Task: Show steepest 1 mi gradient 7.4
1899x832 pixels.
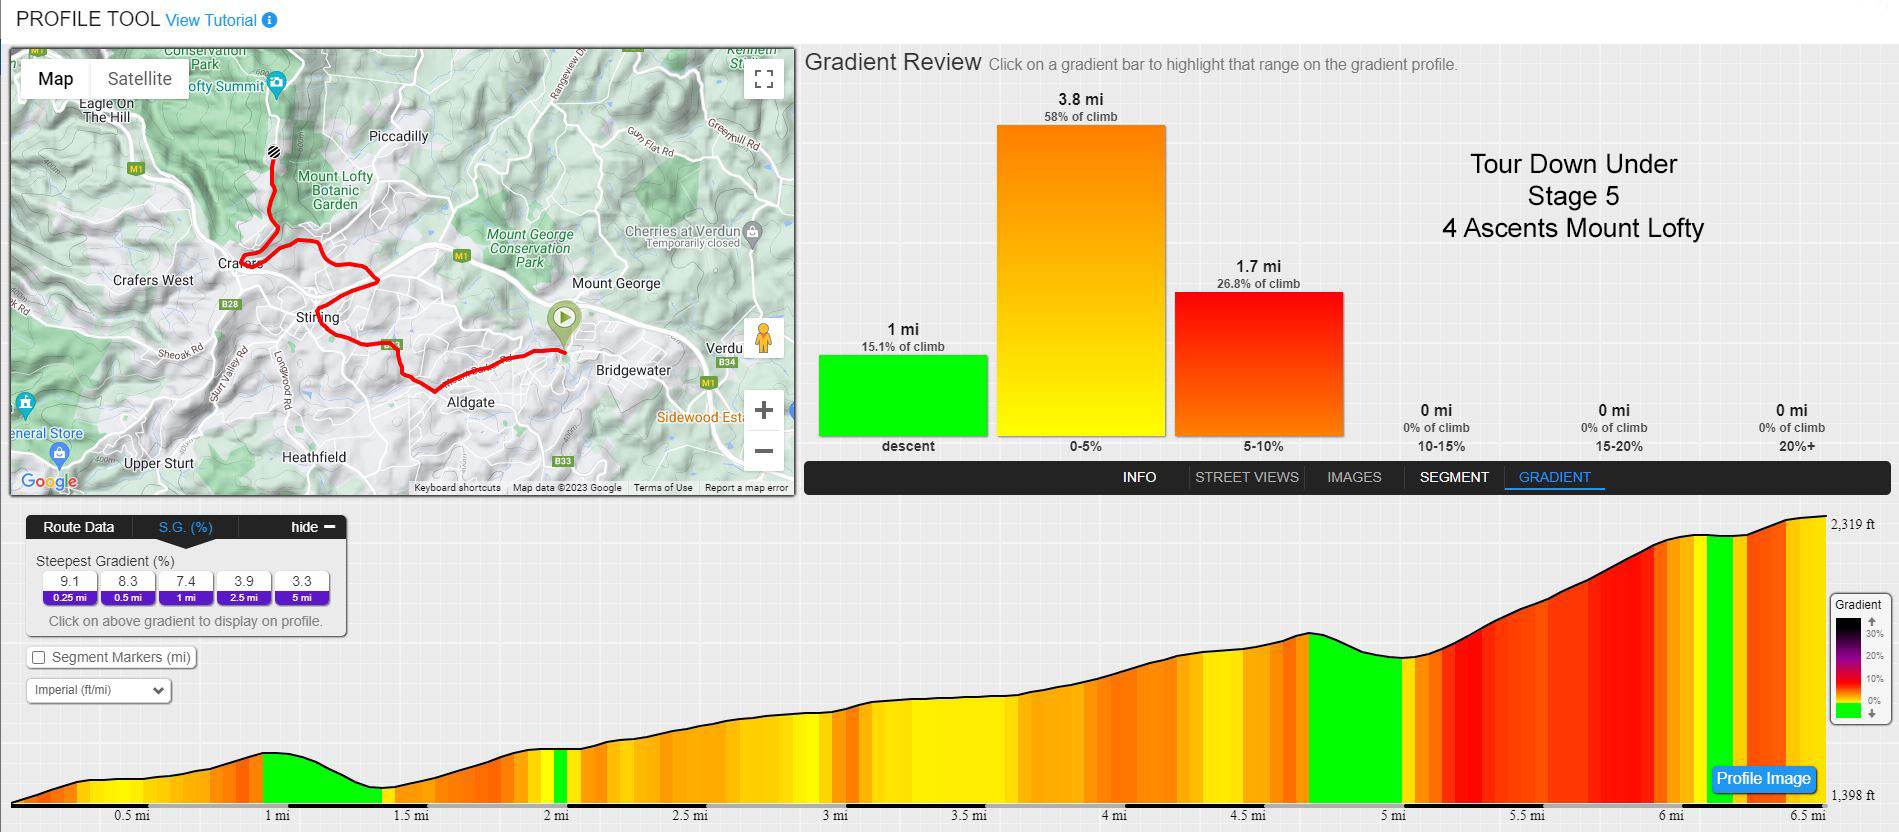Action: pyautogui.click(x=186, y=588)
